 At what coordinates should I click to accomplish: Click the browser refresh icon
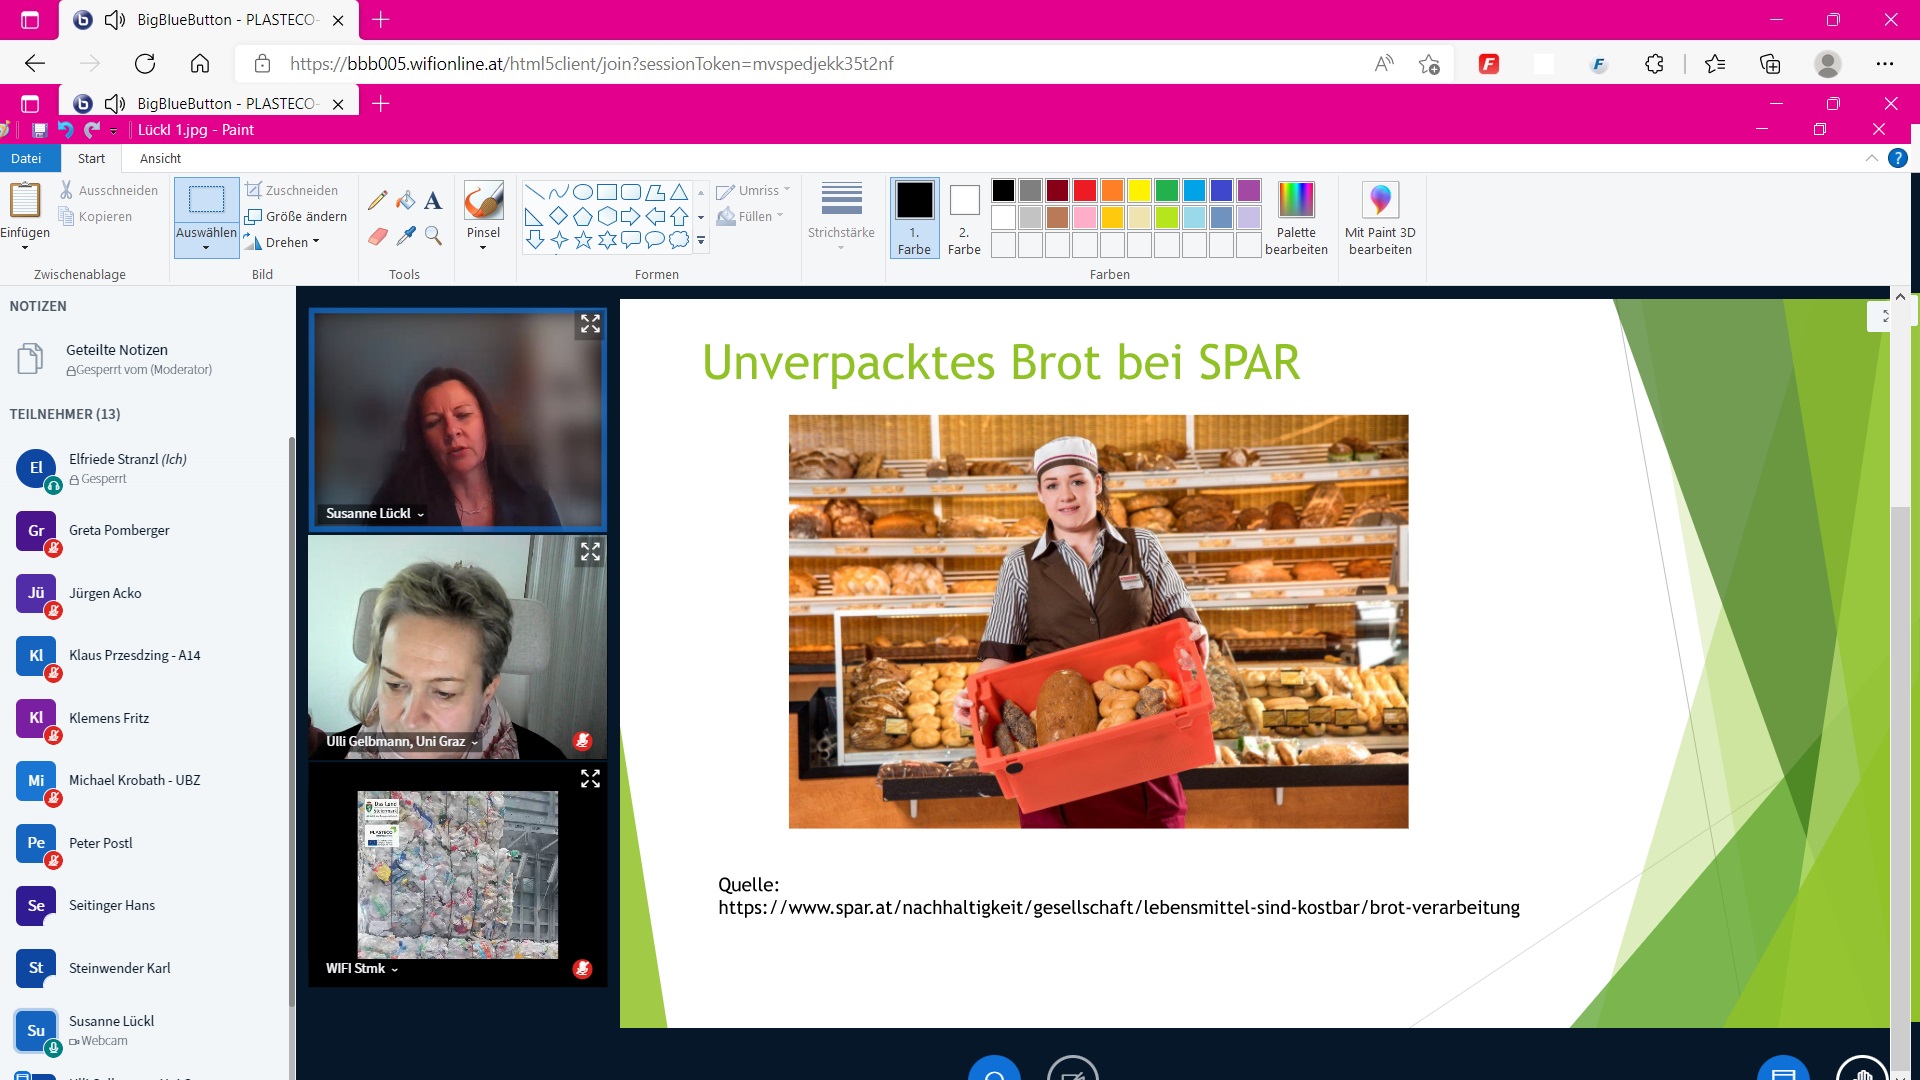click(x=145, y=64)
